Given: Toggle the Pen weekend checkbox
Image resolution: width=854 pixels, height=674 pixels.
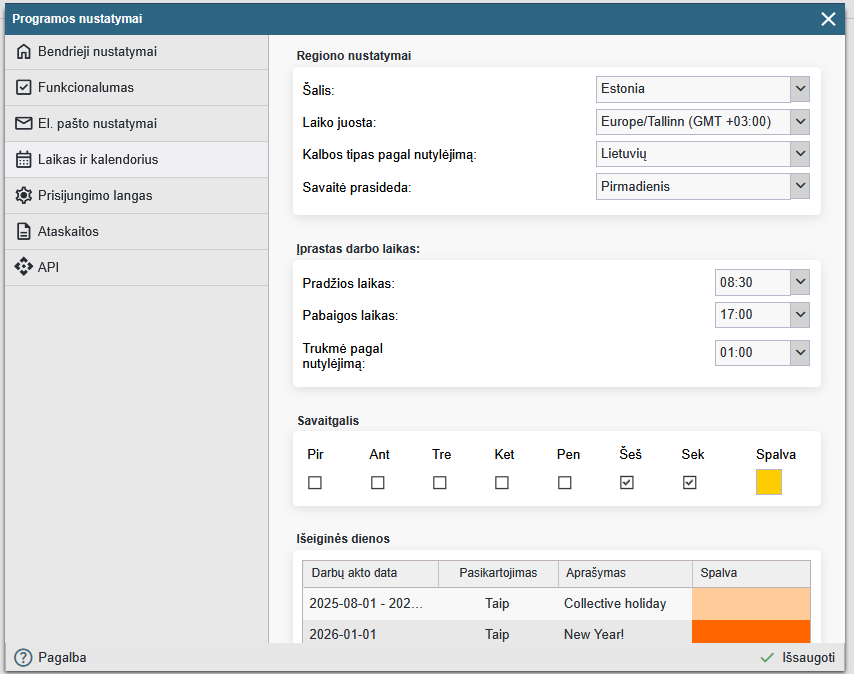Looking at the screenshot, I should [x=565, y=483].
